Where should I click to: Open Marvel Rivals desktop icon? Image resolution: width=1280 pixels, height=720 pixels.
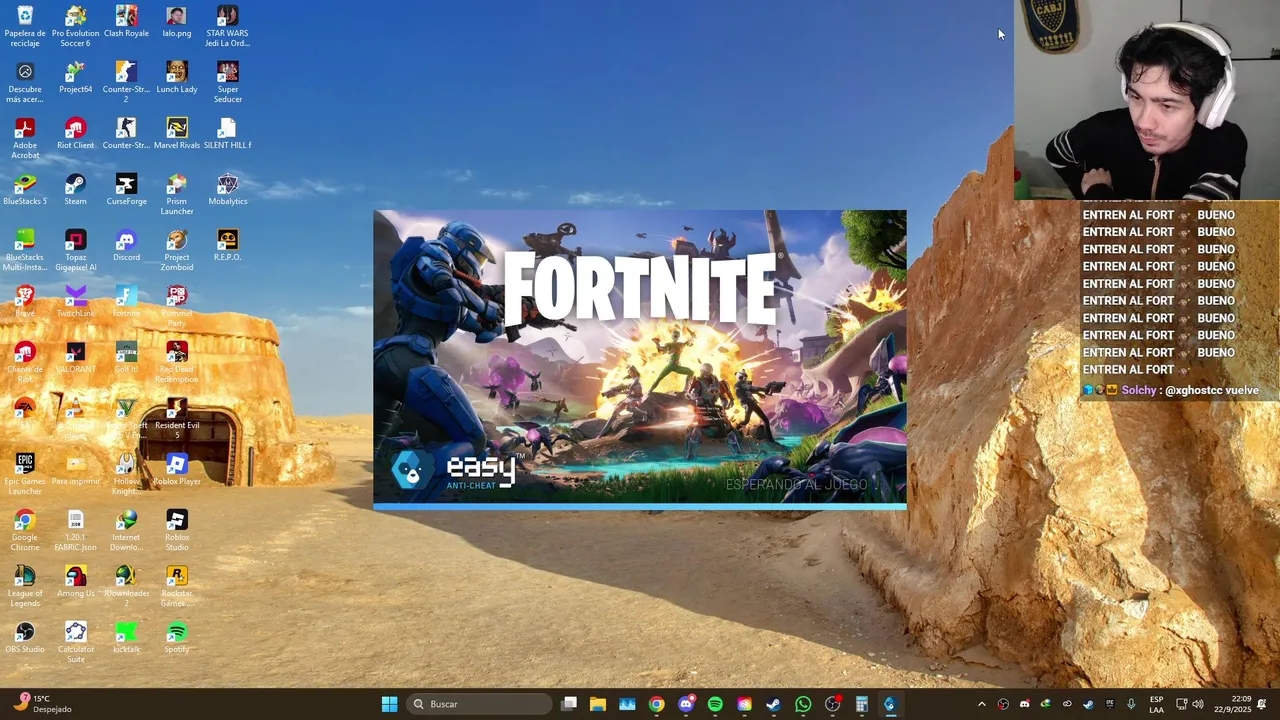pos(177,134)
